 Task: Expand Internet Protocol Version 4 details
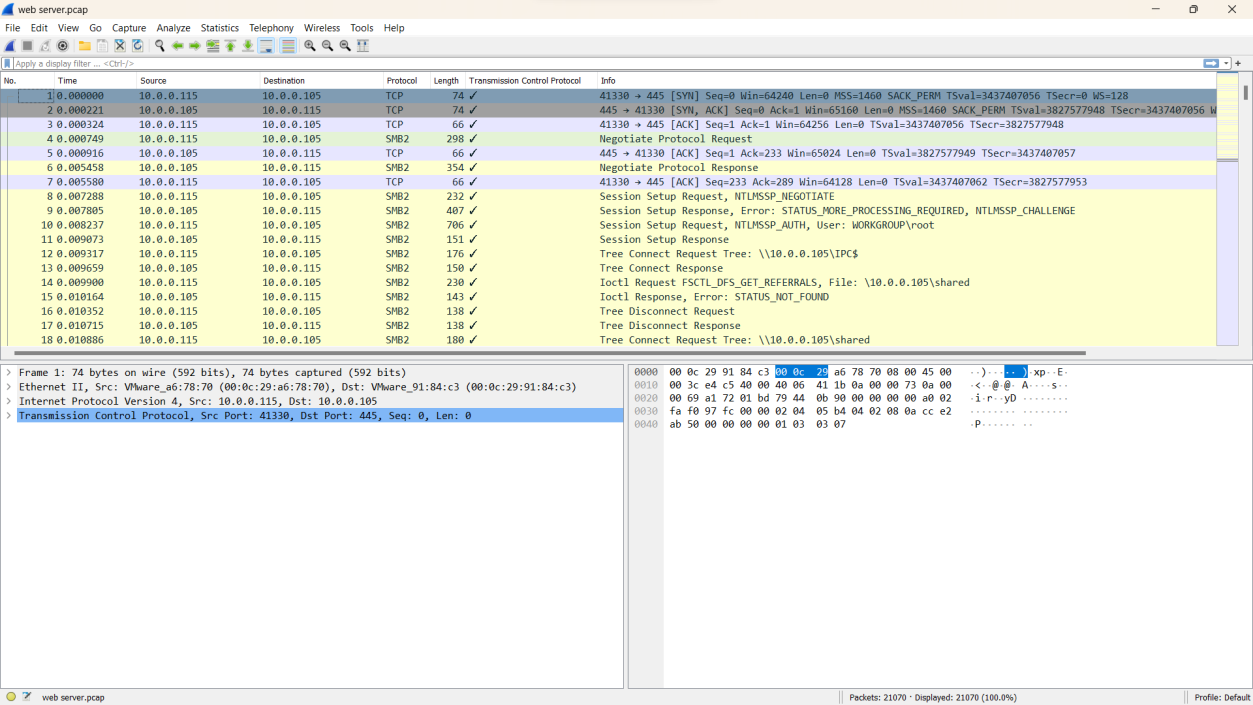point(9,401)
